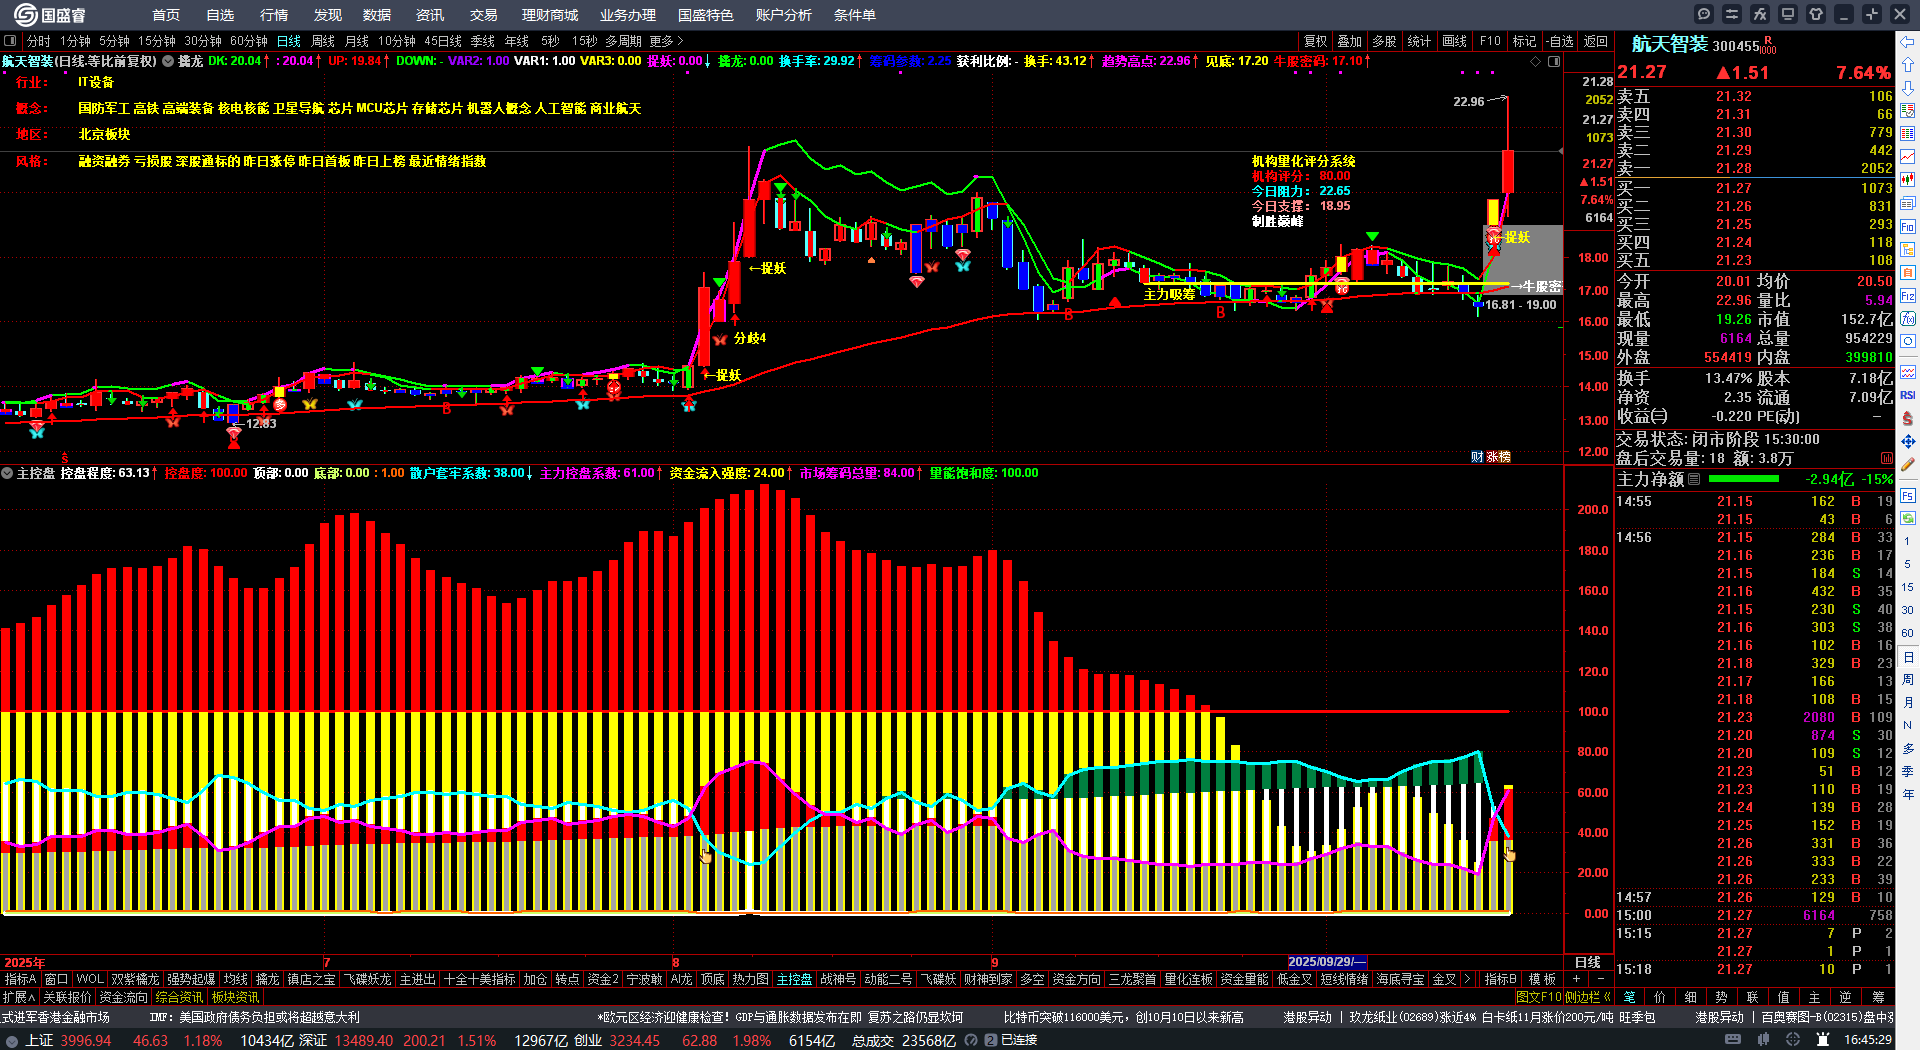Toggle 多股 multi-stock view
Screen dimensions: 1920x1050
pyautogui.click(x=1384, y=41)
